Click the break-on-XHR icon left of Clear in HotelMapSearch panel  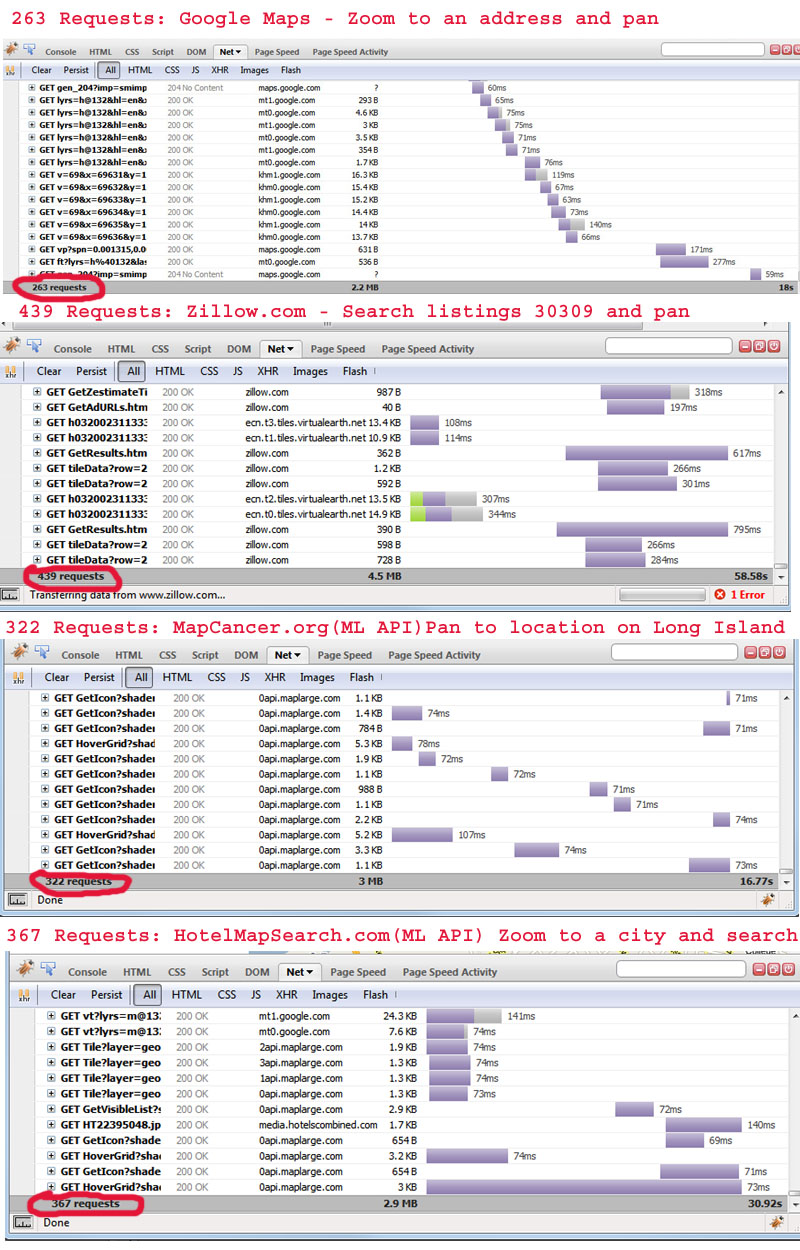25,994
